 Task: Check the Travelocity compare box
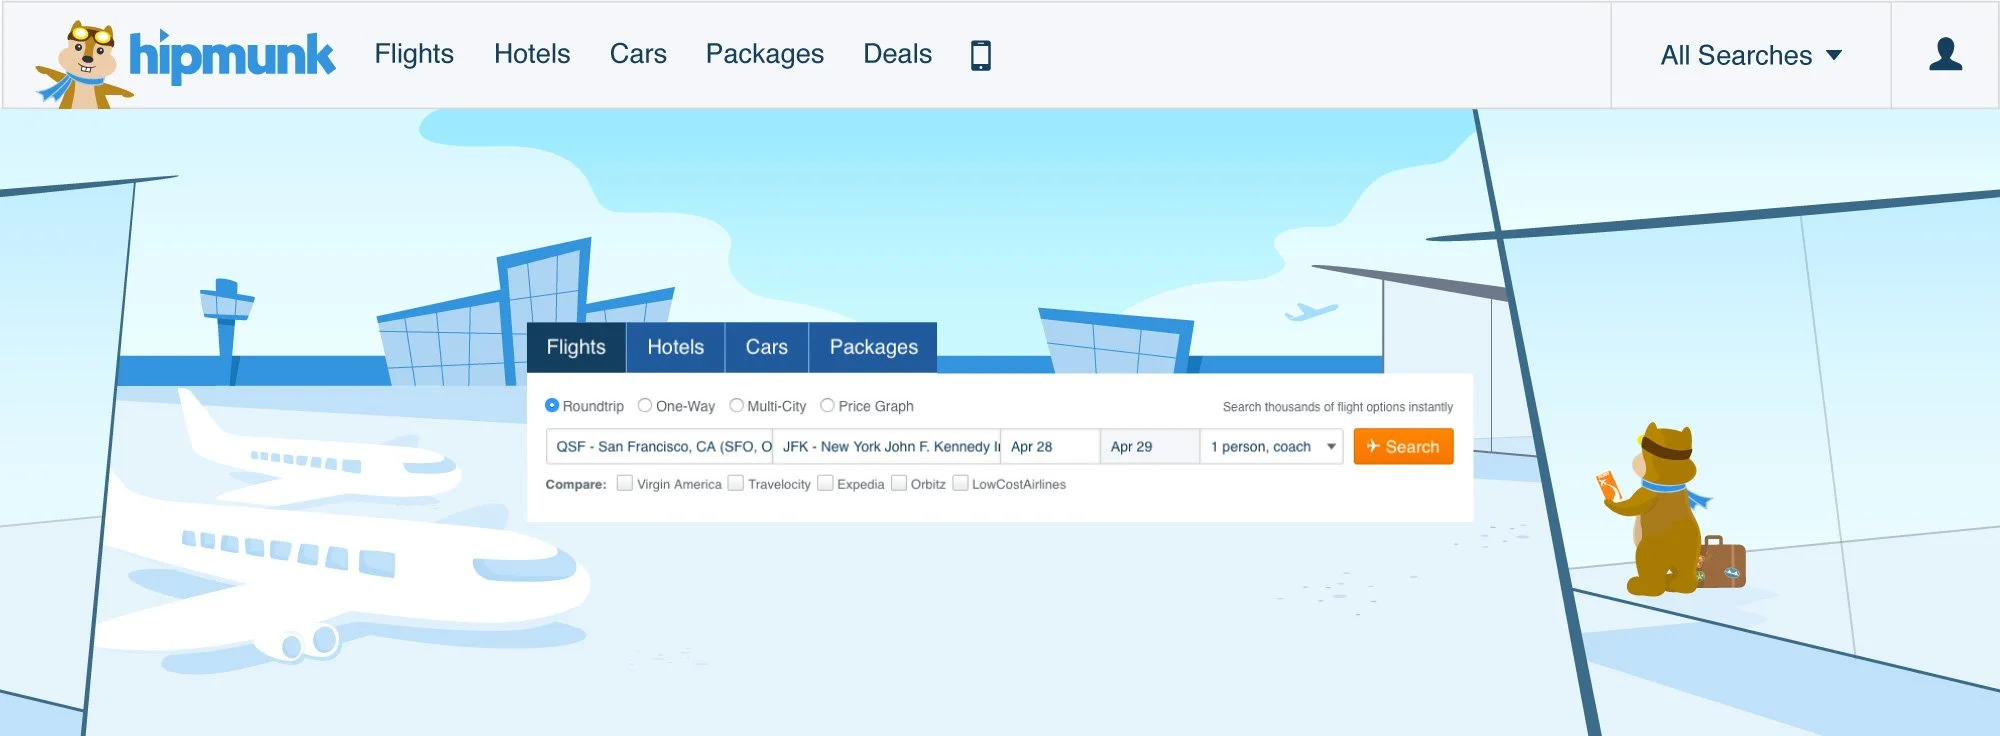pyautogui.click(x=736, y=483)
